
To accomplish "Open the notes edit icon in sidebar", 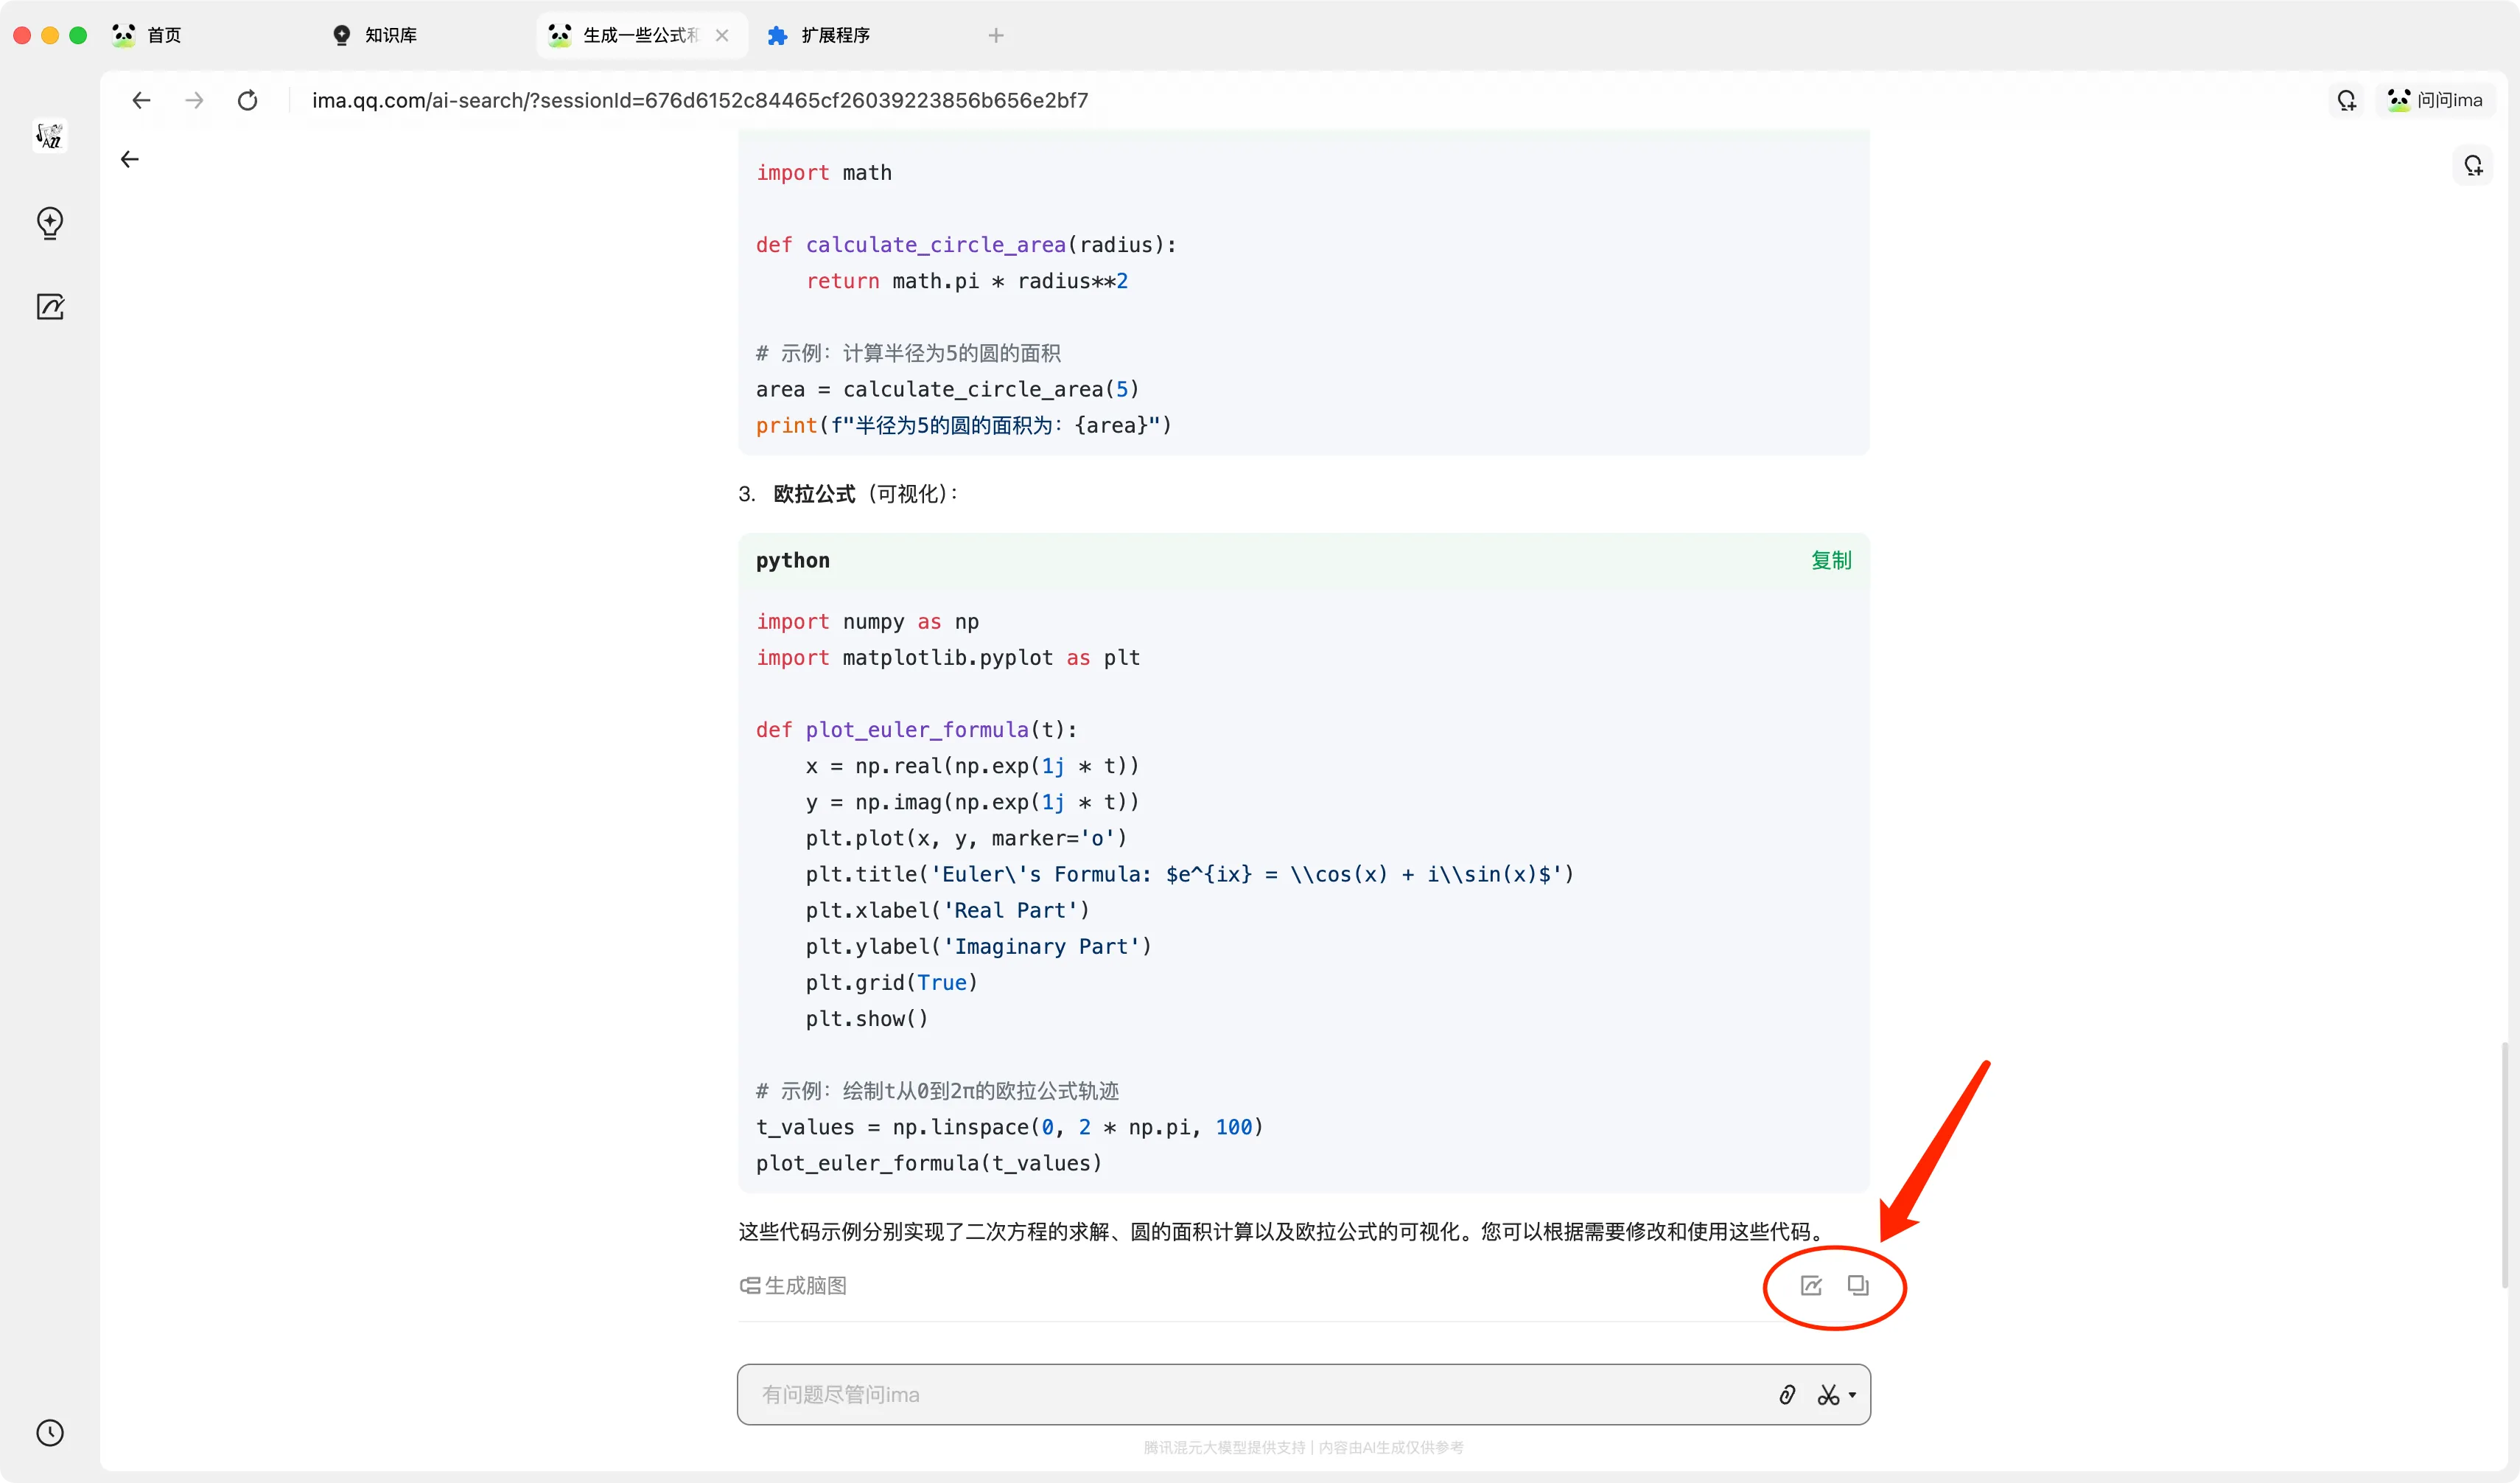I will (x=50, y=307).
